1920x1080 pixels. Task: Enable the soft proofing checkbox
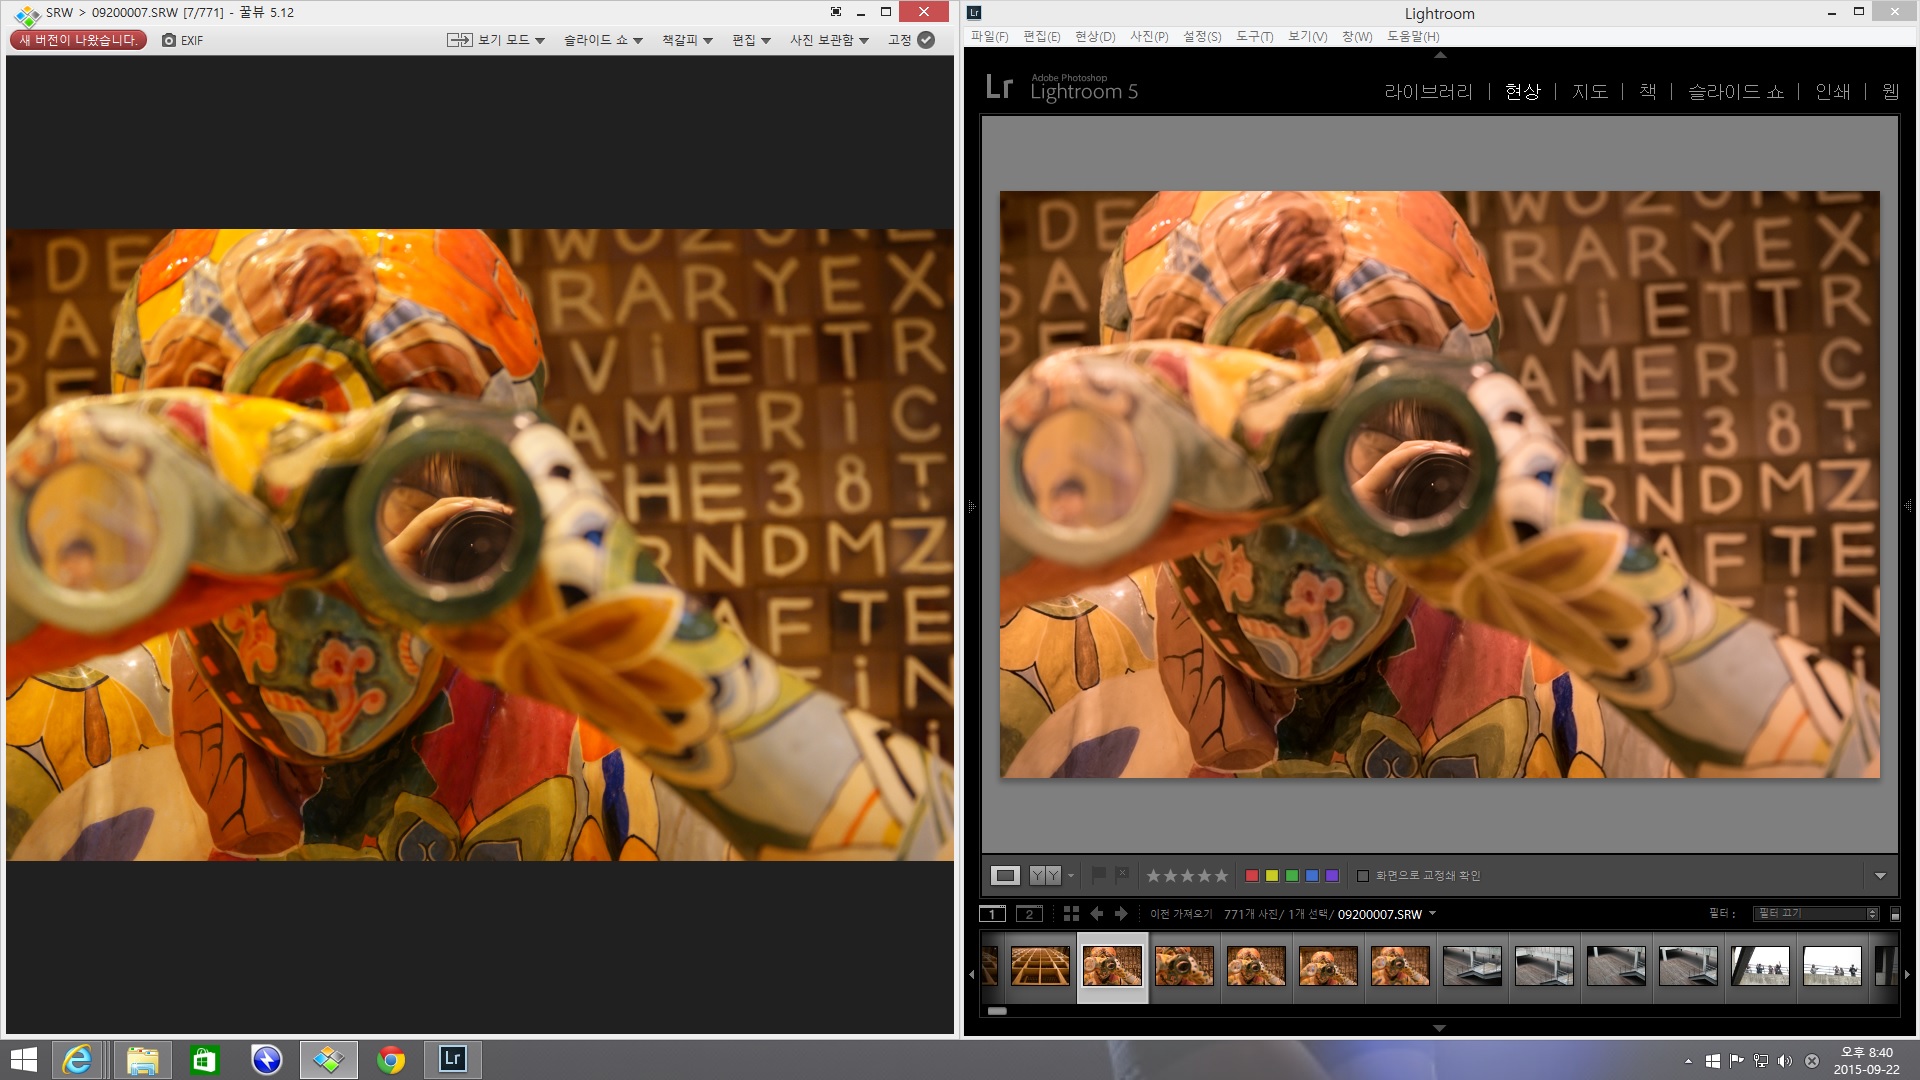[1362, 876]
